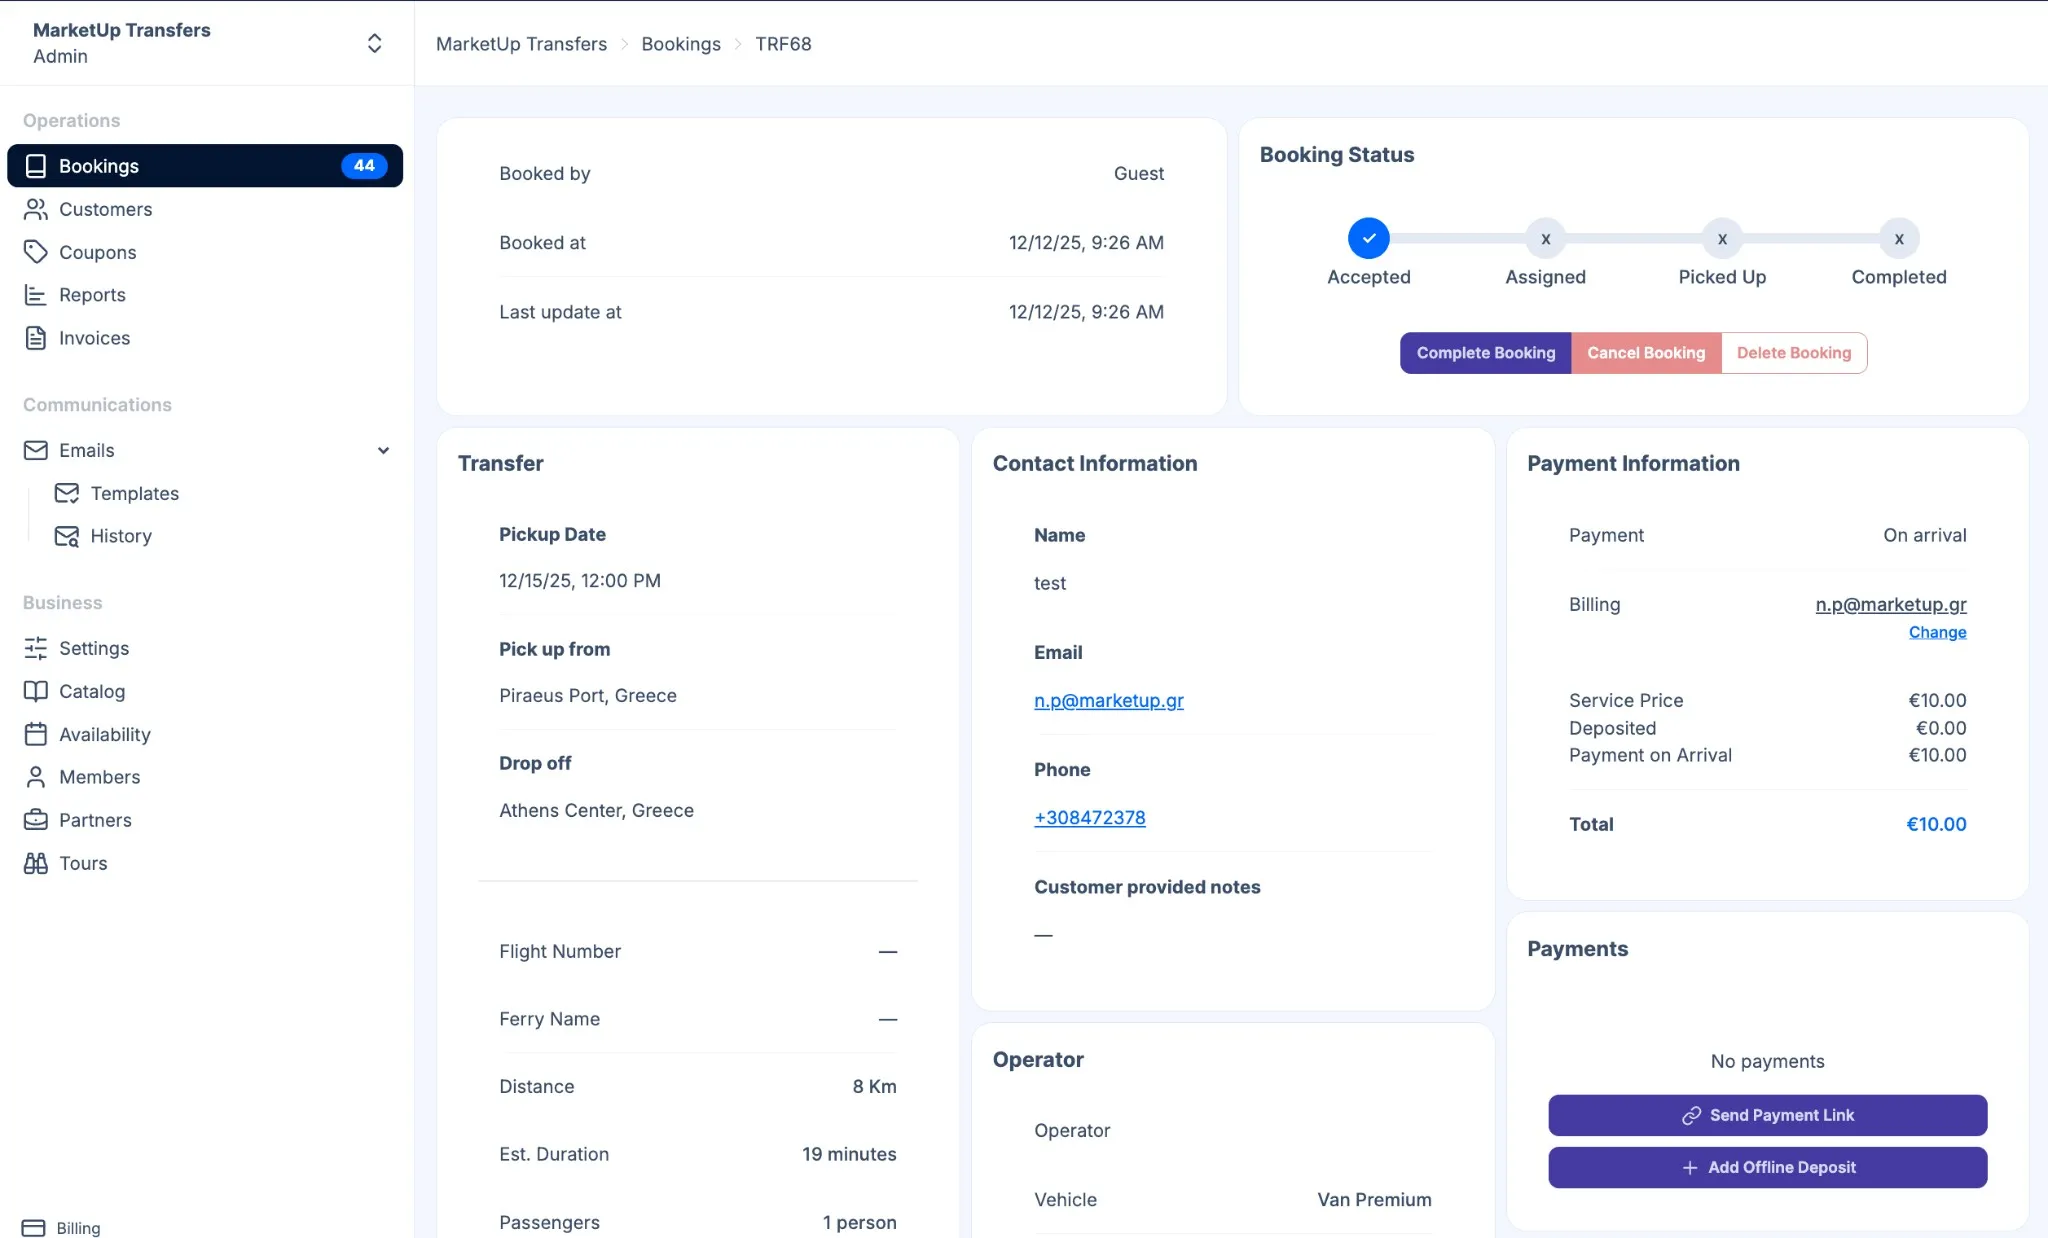The height and width of the screenshot is (1238, 2048).
Task: Select the Picked Up status step
Action: click(1722, 239)
